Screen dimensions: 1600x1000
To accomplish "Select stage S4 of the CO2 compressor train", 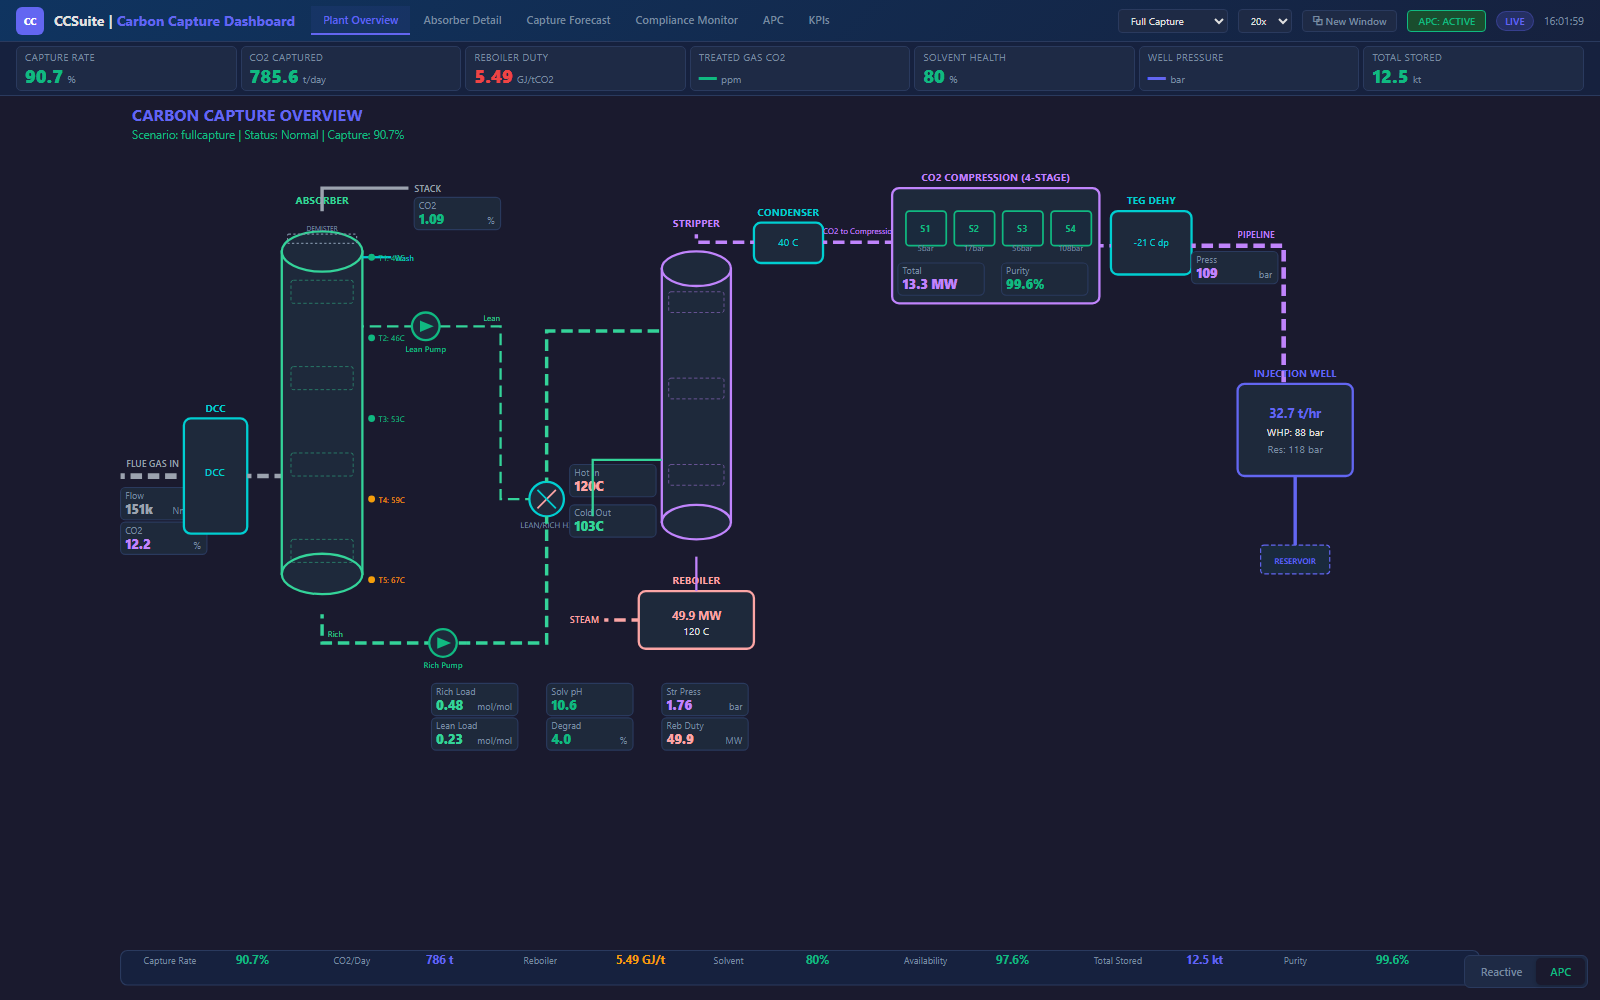I will coord(1070,228).
